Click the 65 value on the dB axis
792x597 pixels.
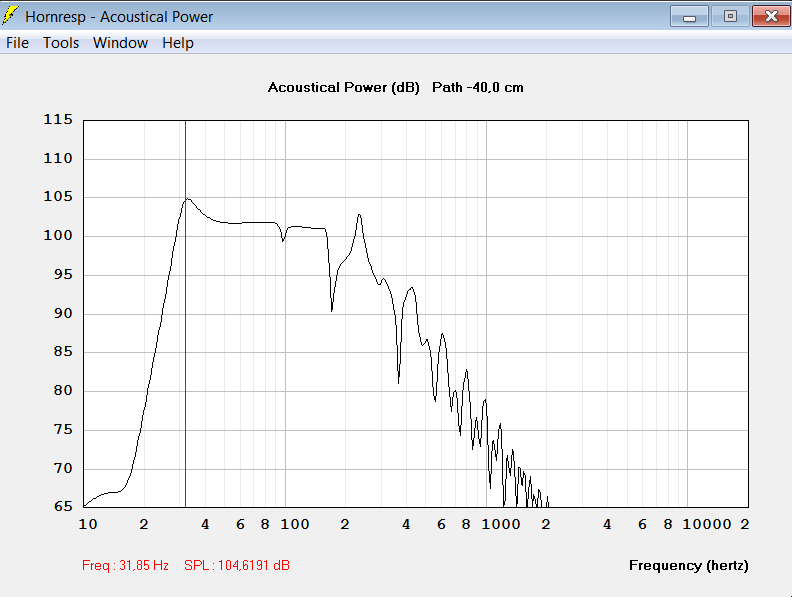pos(63,506)
